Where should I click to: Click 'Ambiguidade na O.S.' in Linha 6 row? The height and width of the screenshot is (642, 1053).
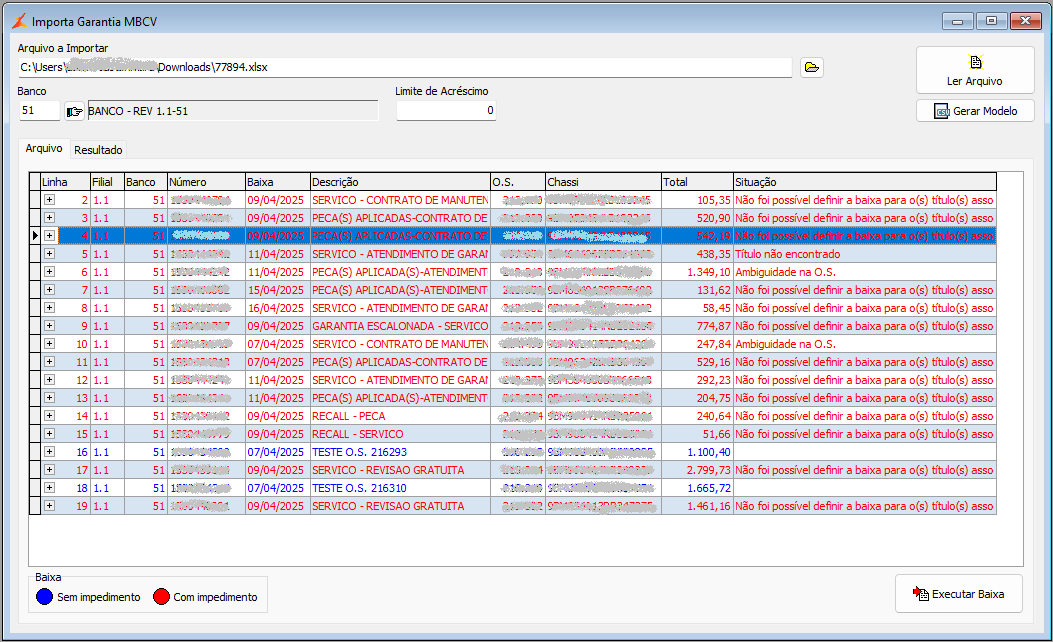(x=864, y=272)
